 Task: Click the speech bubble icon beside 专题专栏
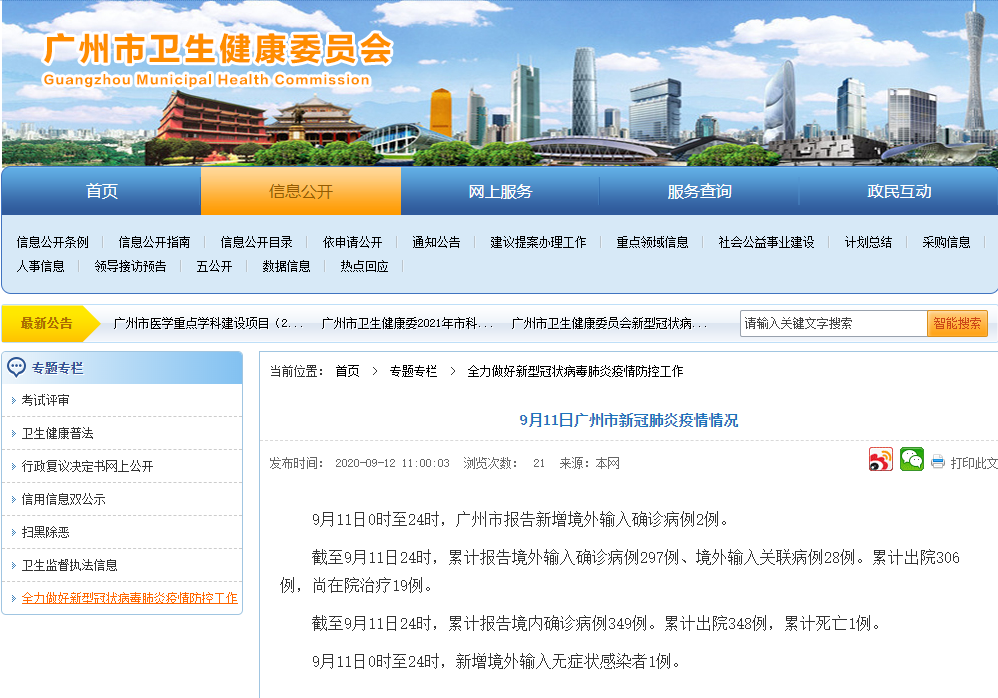[17, 368]
